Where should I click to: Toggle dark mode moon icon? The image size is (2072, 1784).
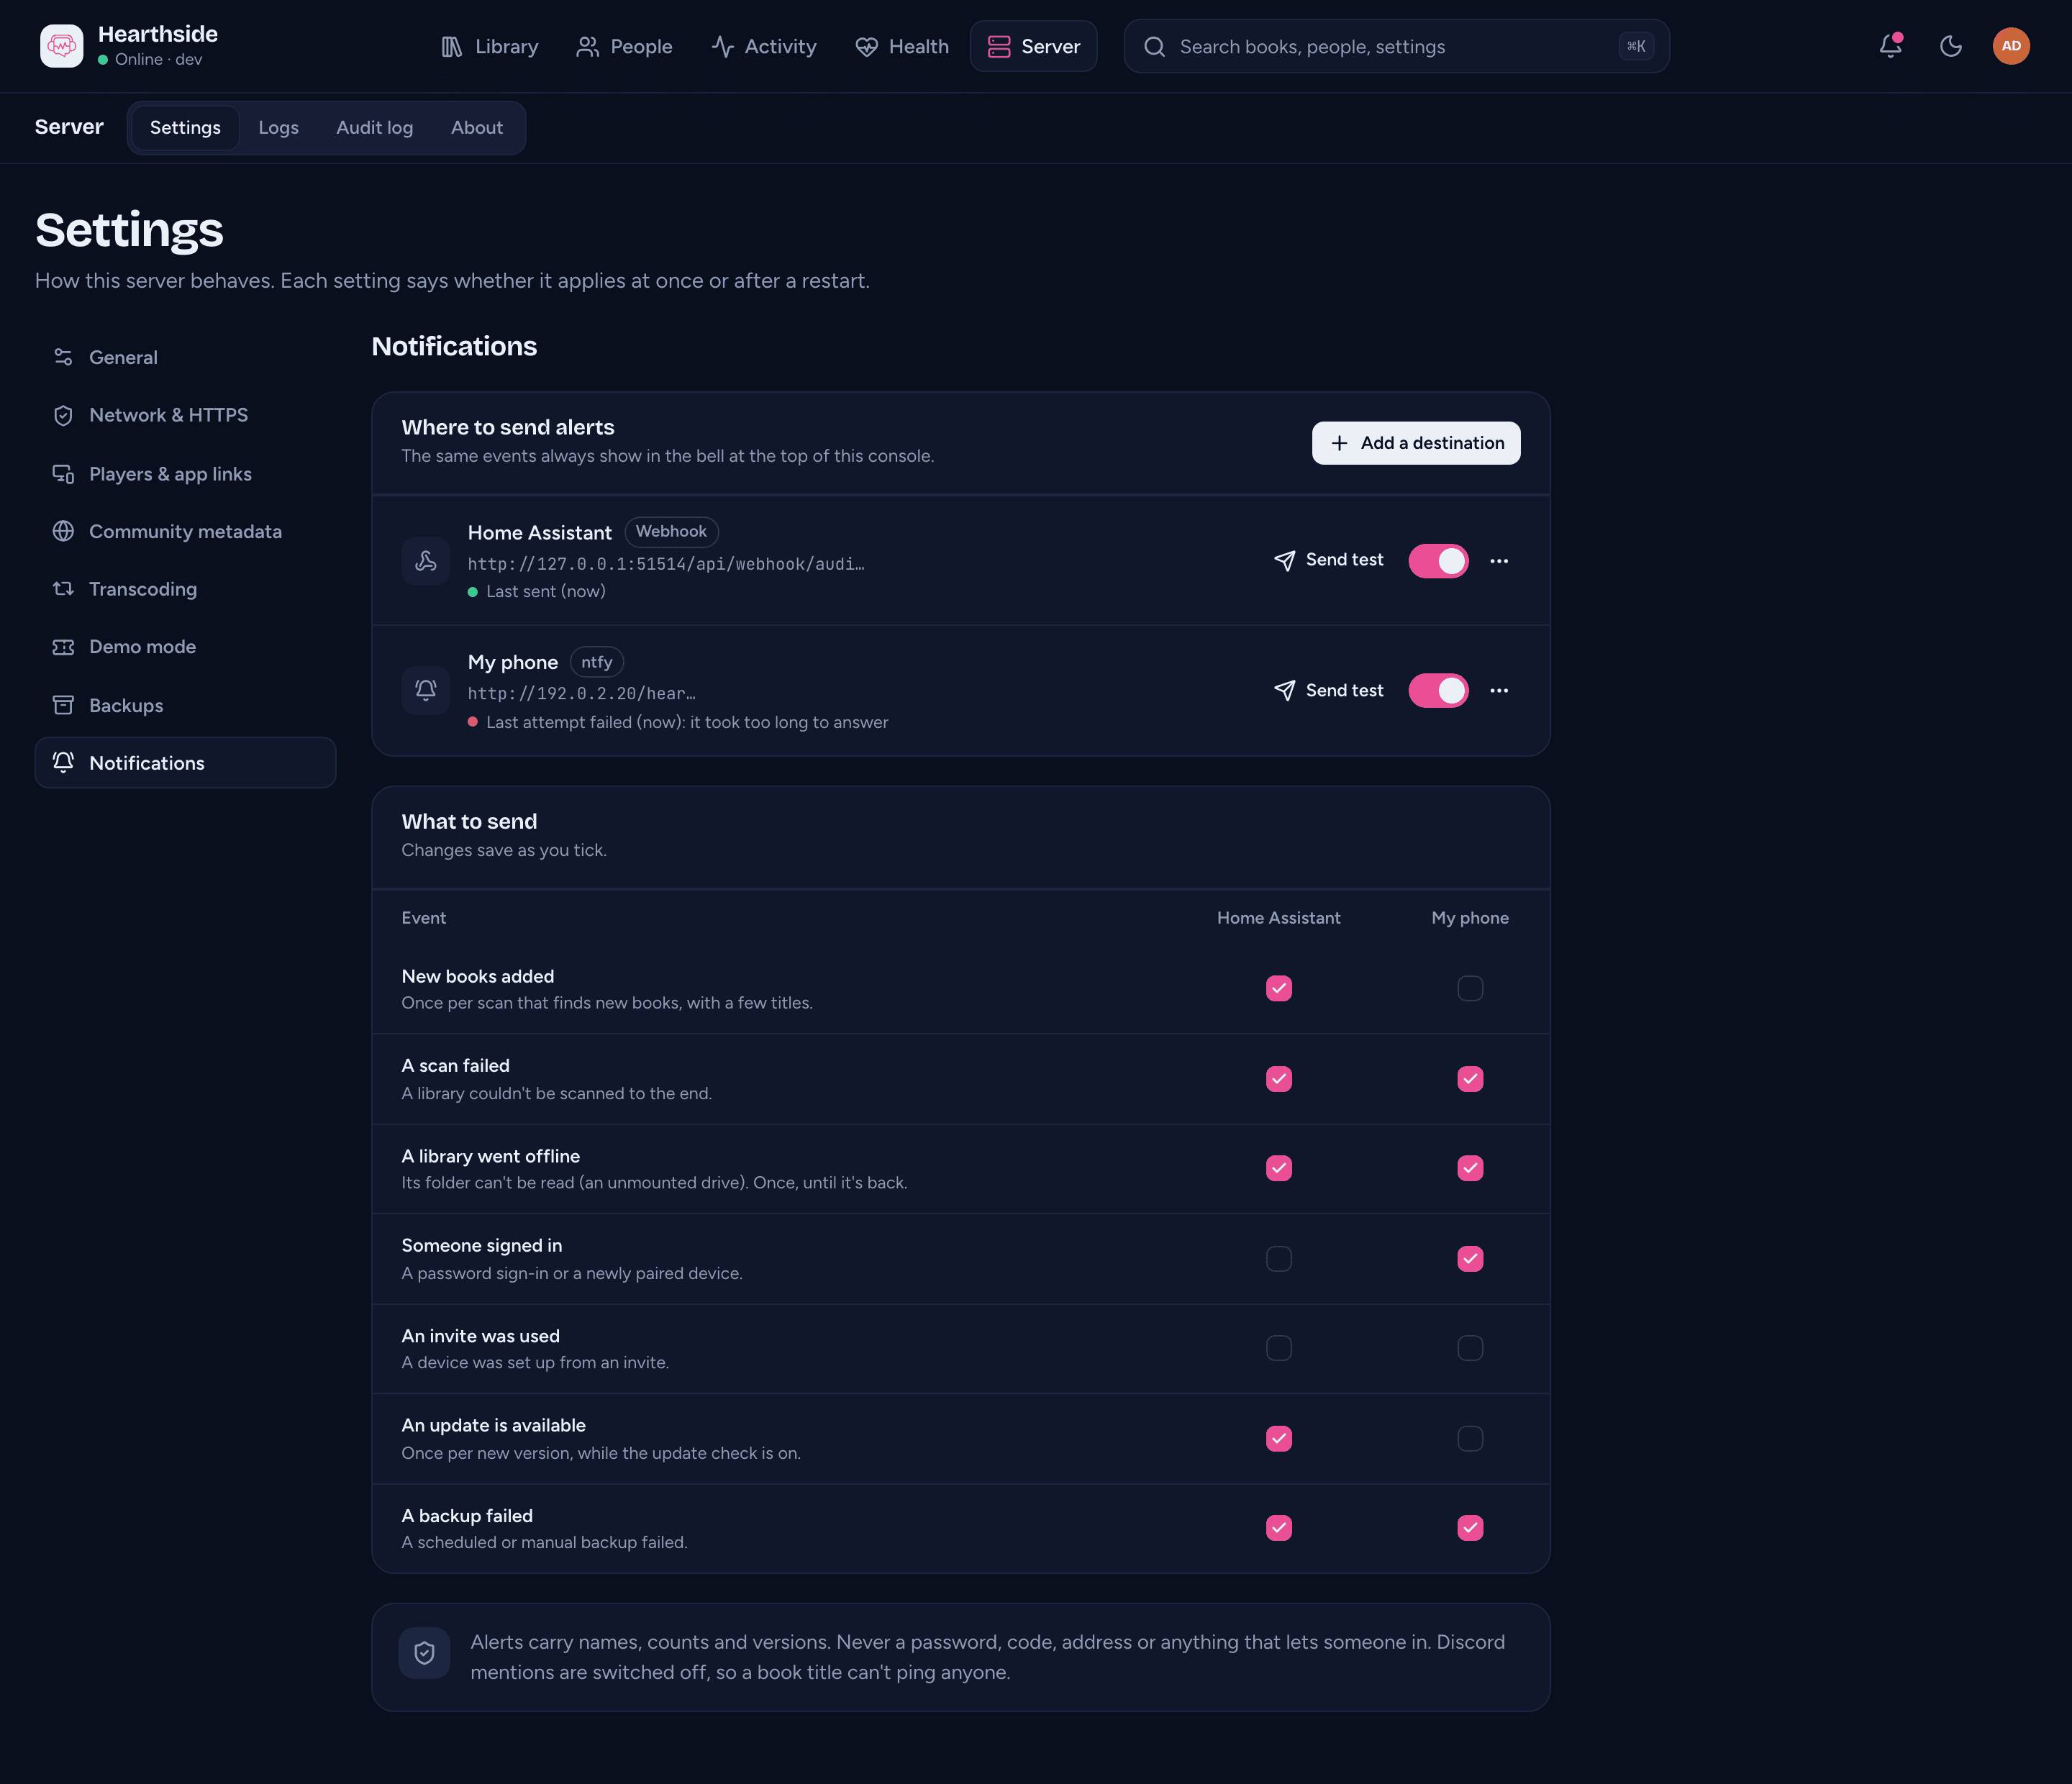(1950, 46)
